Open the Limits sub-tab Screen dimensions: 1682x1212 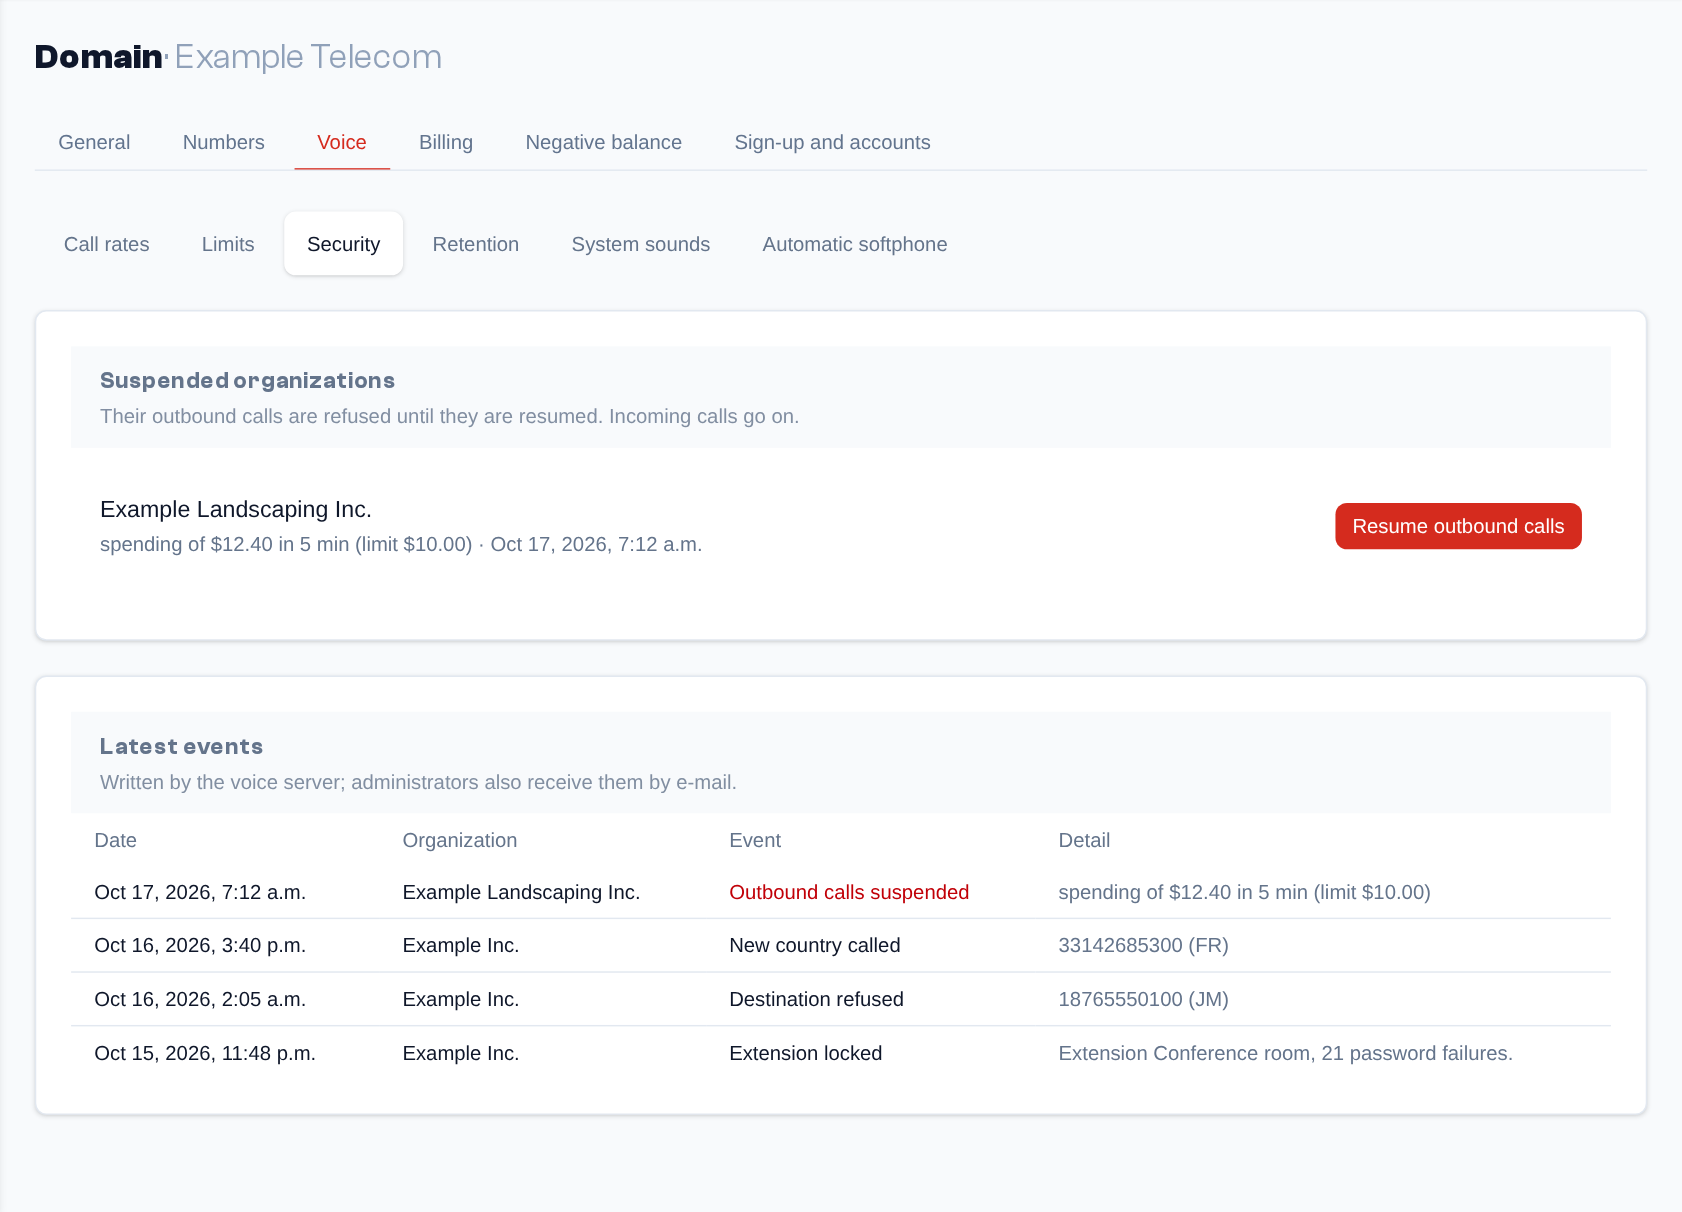tap(228, 244)
